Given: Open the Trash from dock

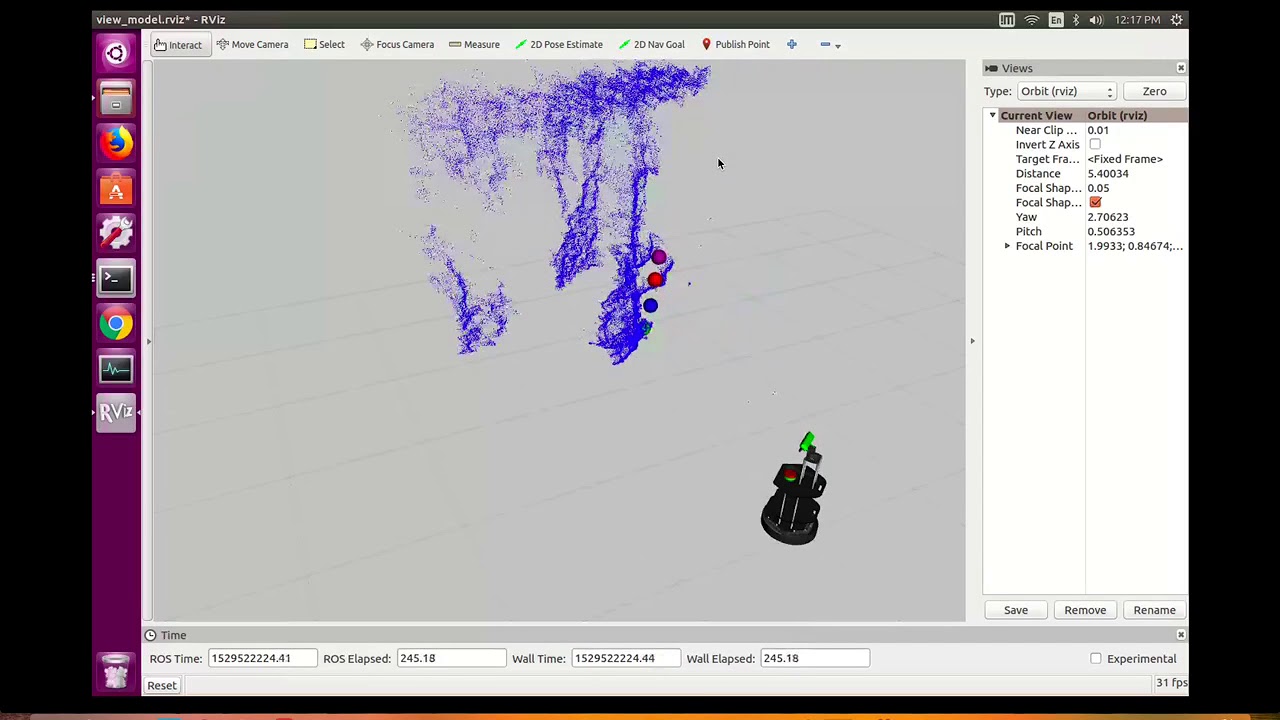Looking at the screenshot, I should [x=116, y=672].
